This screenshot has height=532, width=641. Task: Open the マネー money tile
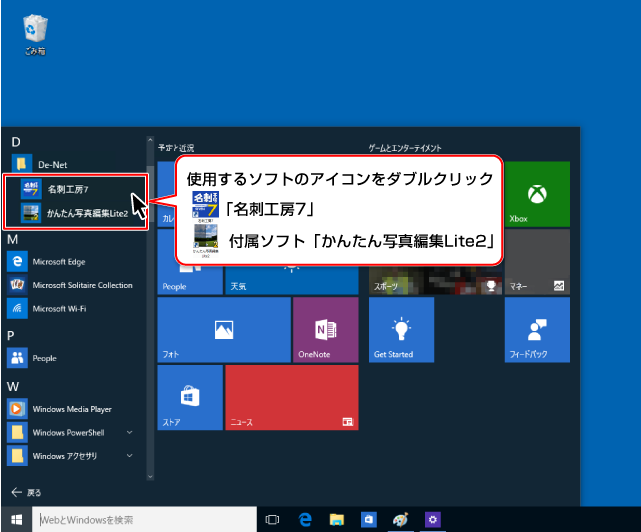[537, 262]
